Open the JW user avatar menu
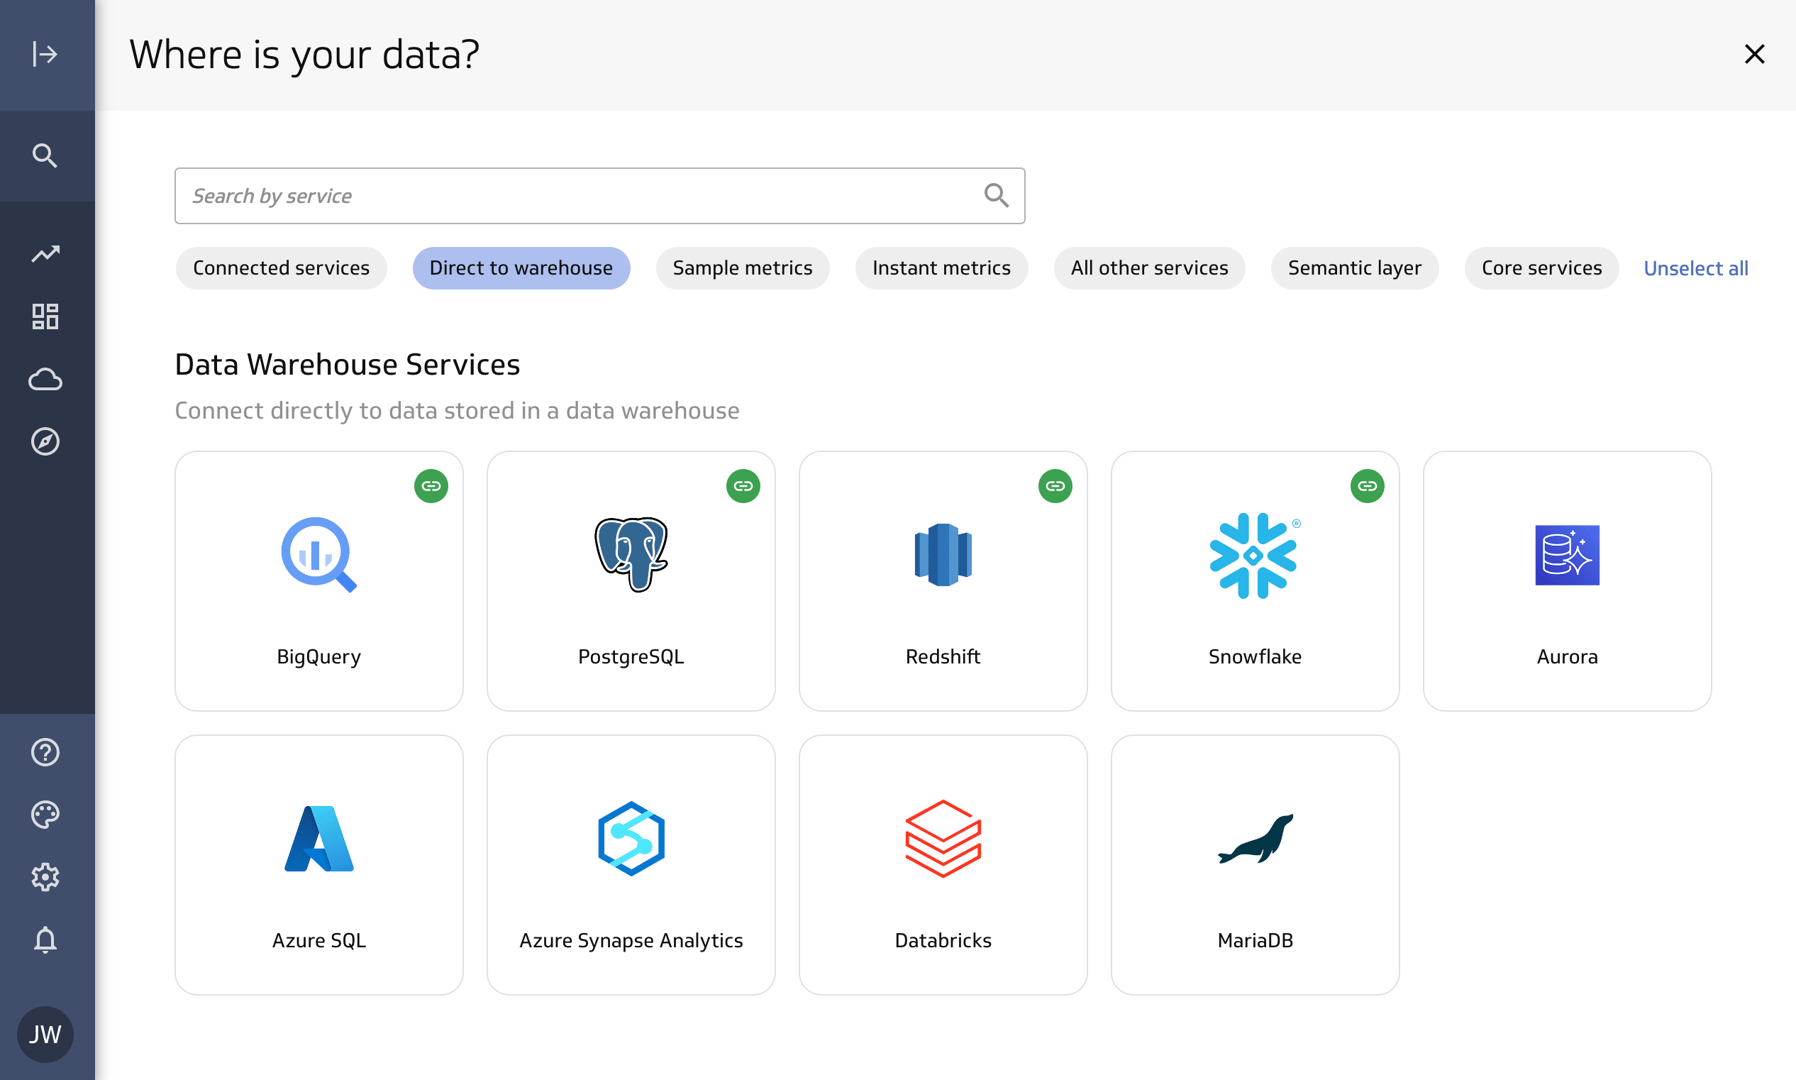1796x1080 pixels. 45,1034
